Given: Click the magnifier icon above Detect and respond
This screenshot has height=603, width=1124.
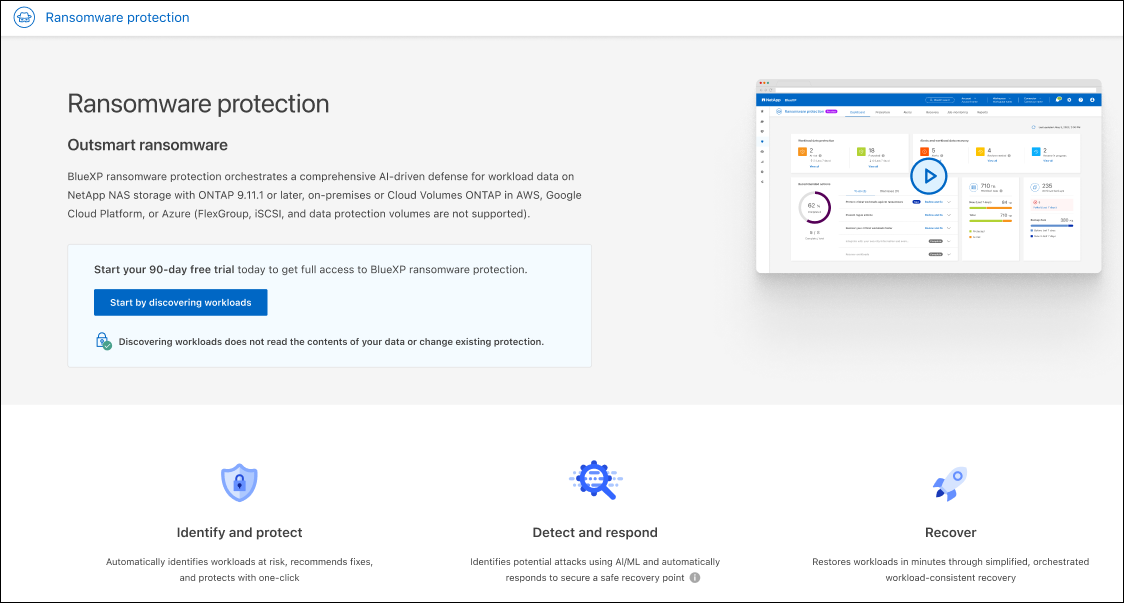Looking at the screenshot, I should [x=595, y=481].
